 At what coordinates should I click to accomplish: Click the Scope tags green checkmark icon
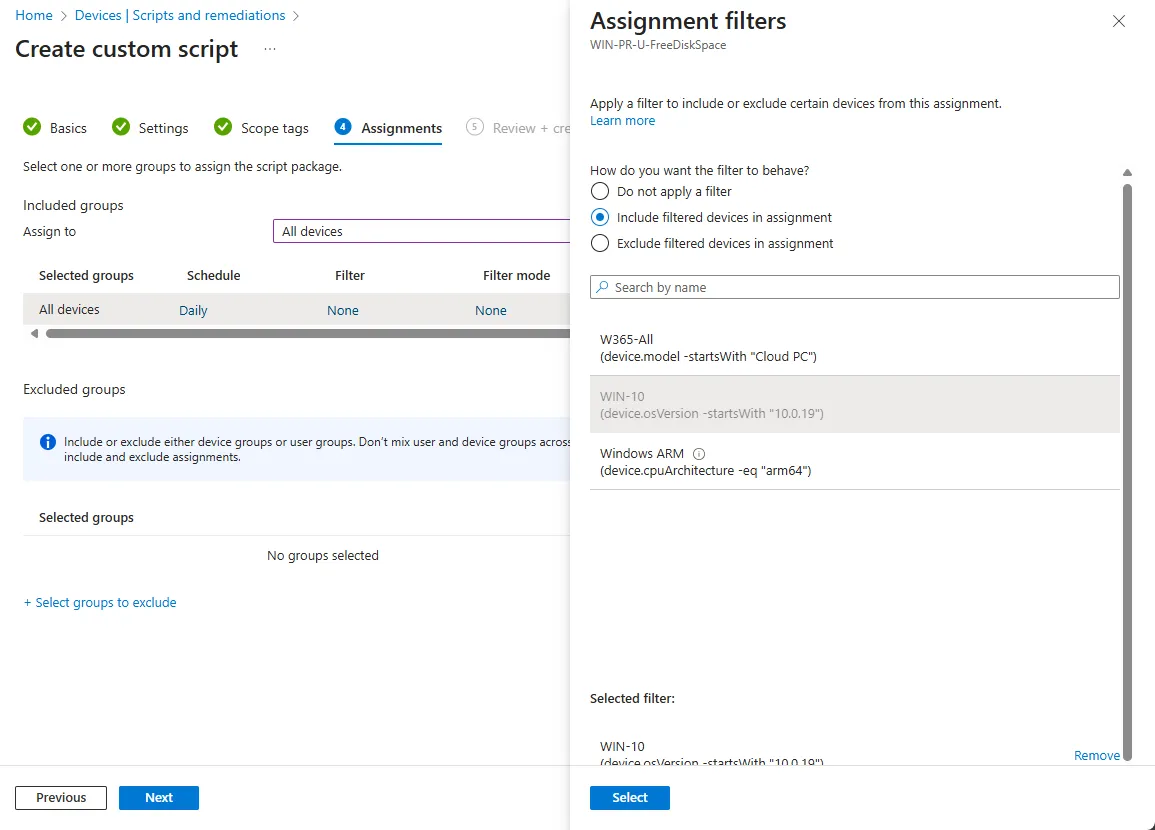(222, 127)
